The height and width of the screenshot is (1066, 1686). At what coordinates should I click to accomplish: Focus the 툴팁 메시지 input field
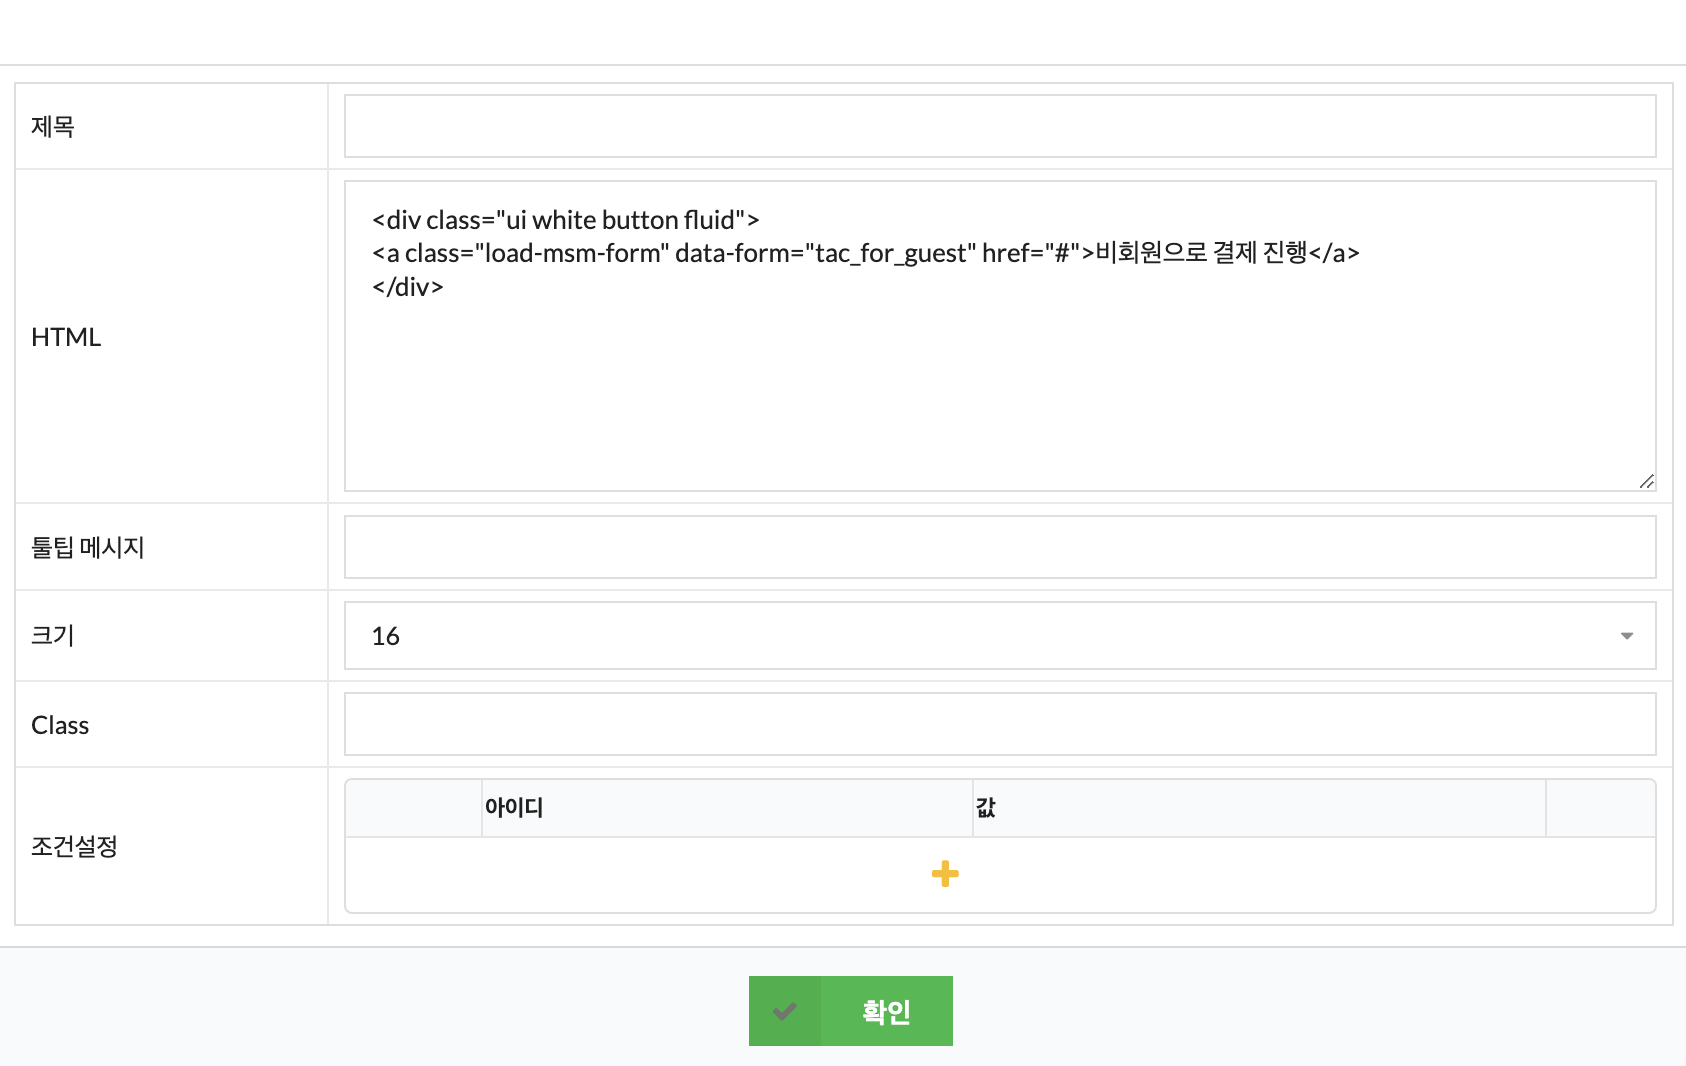tap(1000, 547)
